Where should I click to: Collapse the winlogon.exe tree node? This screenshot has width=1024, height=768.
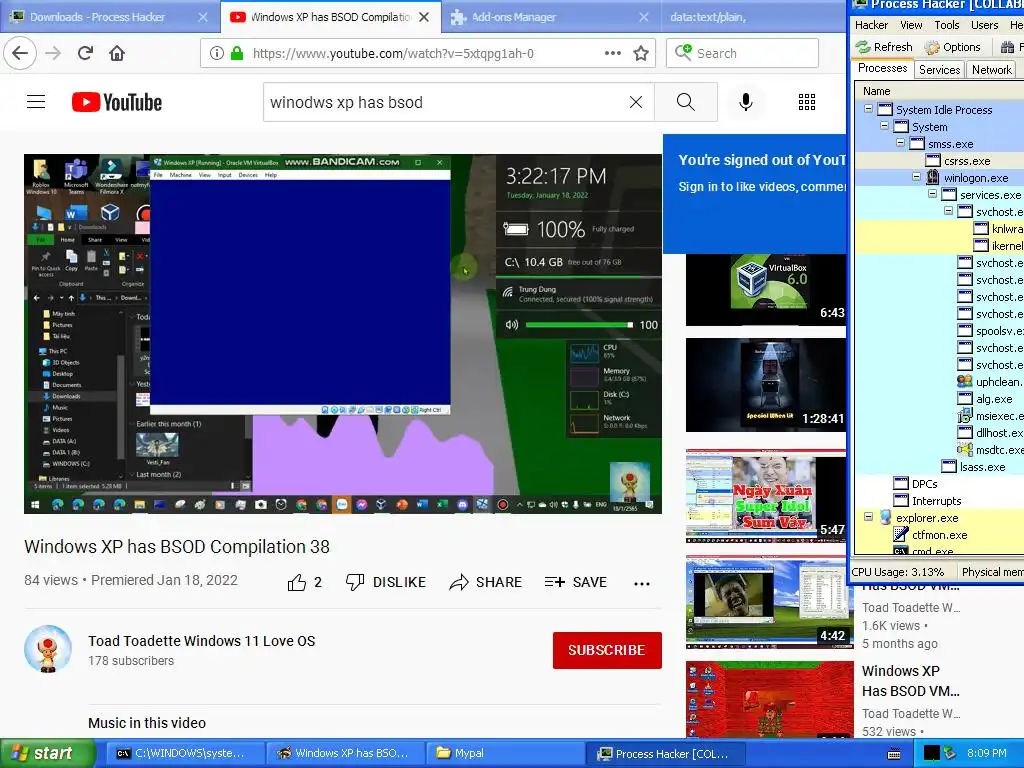(916, 177)
